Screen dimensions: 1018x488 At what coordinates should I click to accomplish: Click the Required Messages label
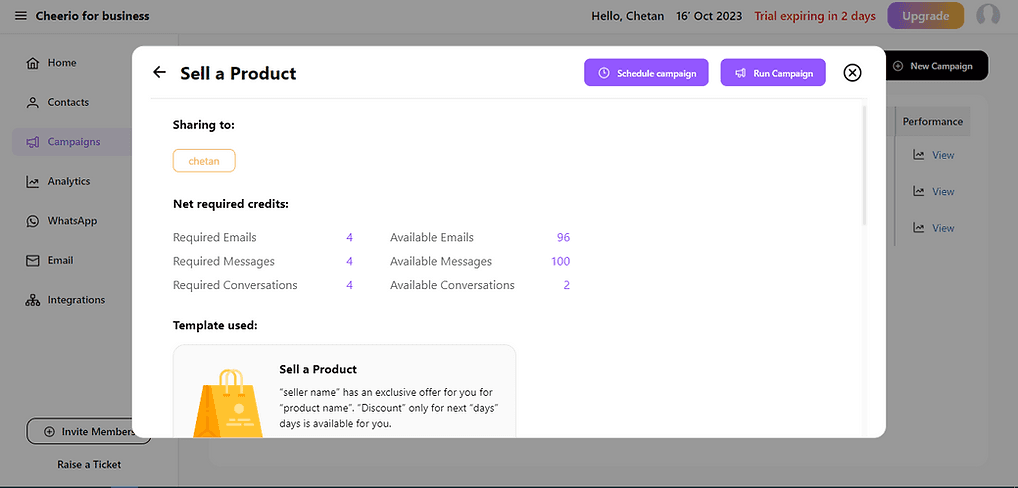pyautogui.click(x=223, y=262)
